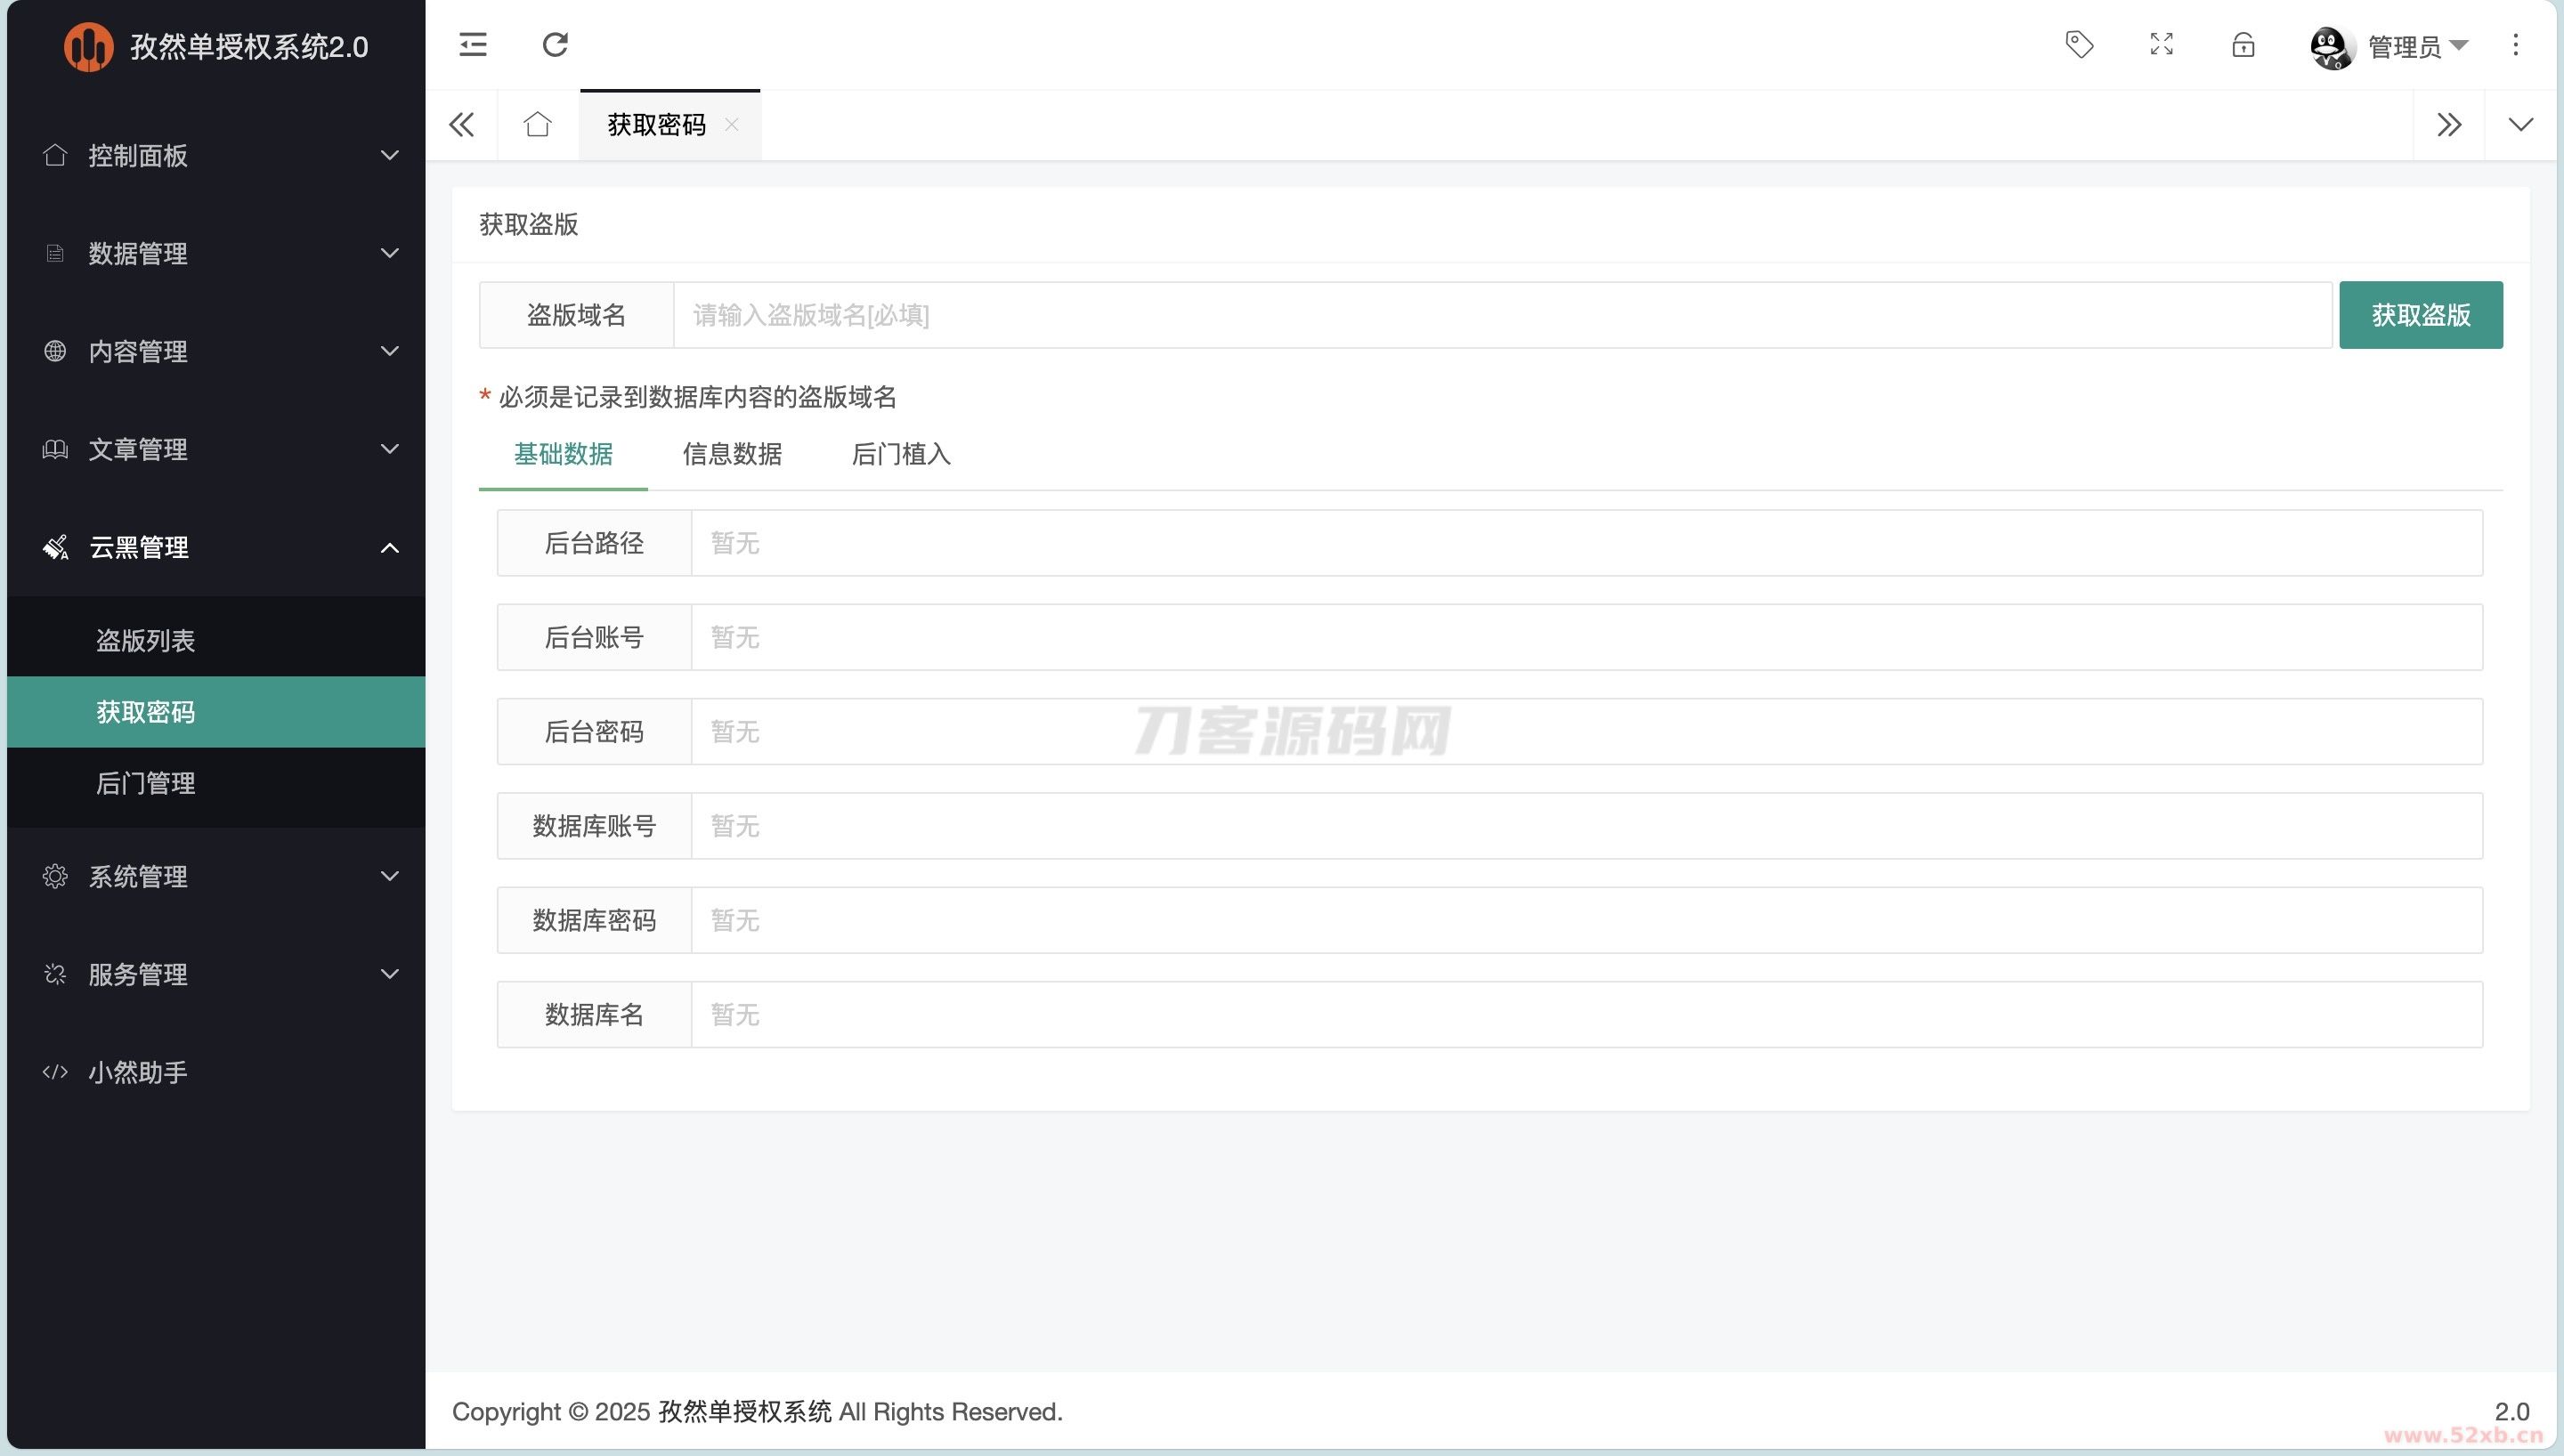This screenshot has width=2564, height=1456.
Task: Open the tab actions dropdown arrow
Action: pos(2520,125)
